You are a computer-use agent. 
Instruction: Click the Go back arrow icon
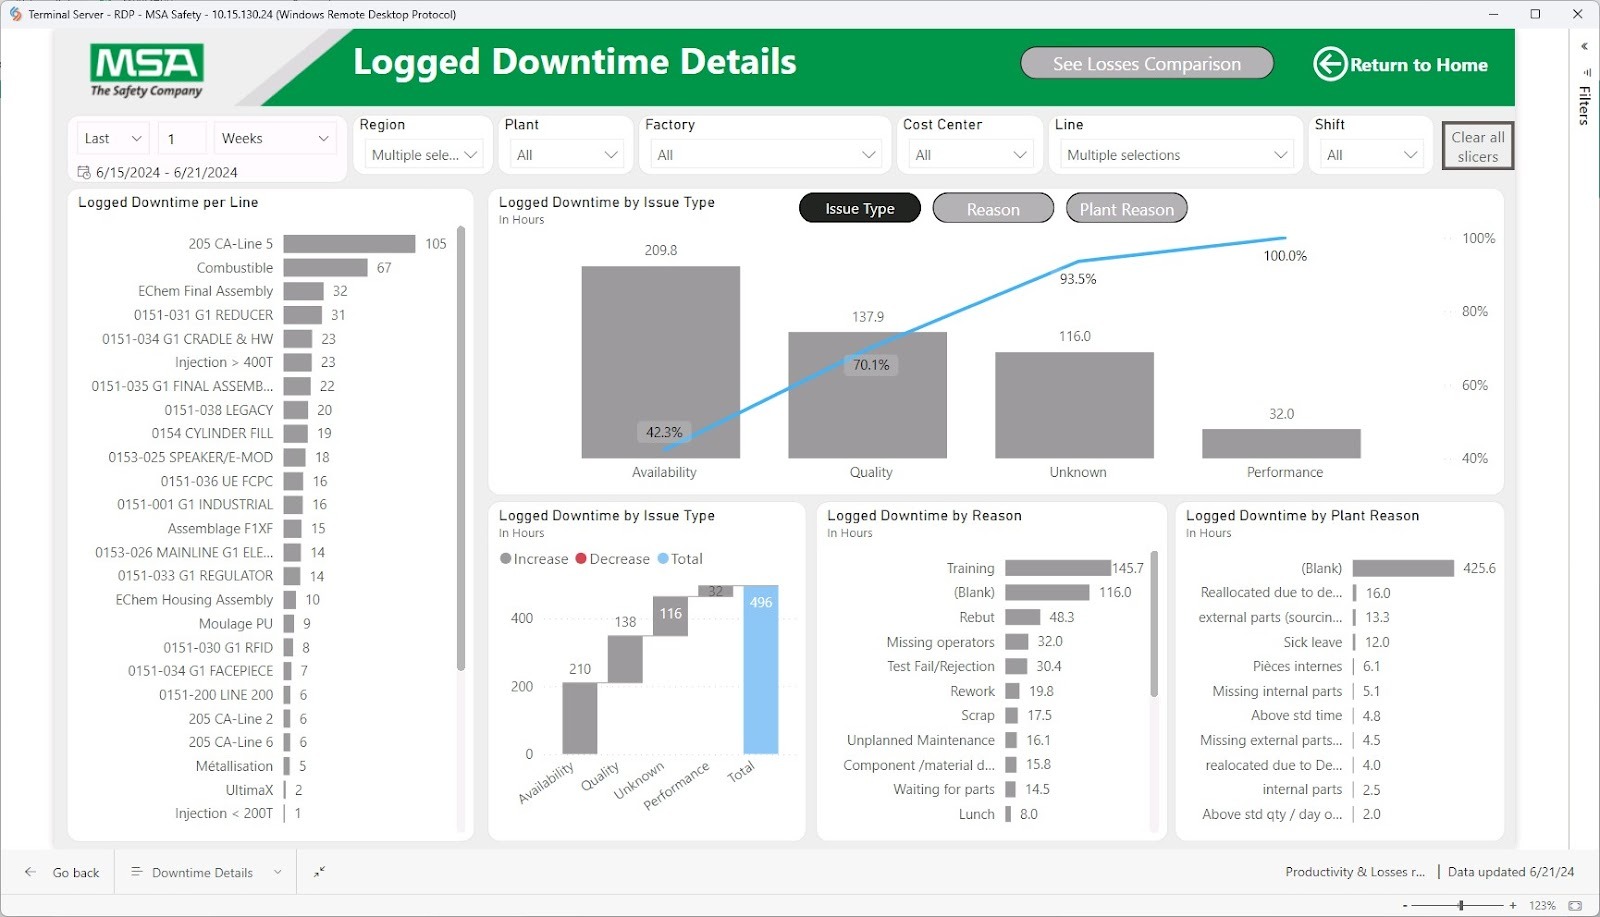click(31, 872)
